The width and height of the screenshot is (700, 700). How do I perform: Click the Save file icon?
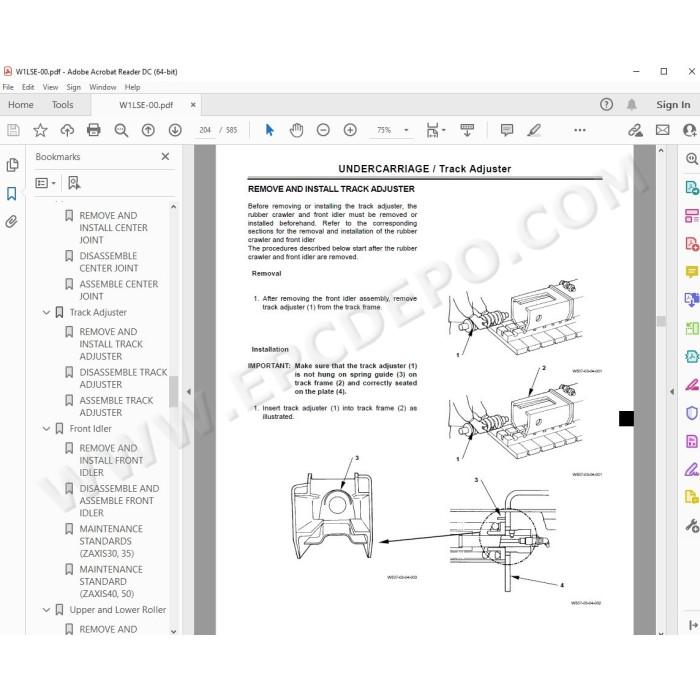coord(13,130)
